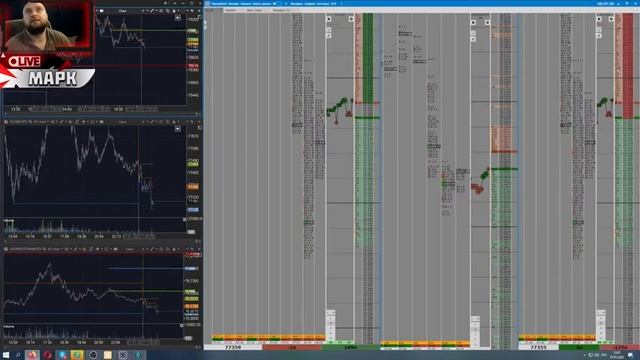640x360 pixels.
Task: Click the pencil icon in left order book
Action: click(x=329, y=36)
